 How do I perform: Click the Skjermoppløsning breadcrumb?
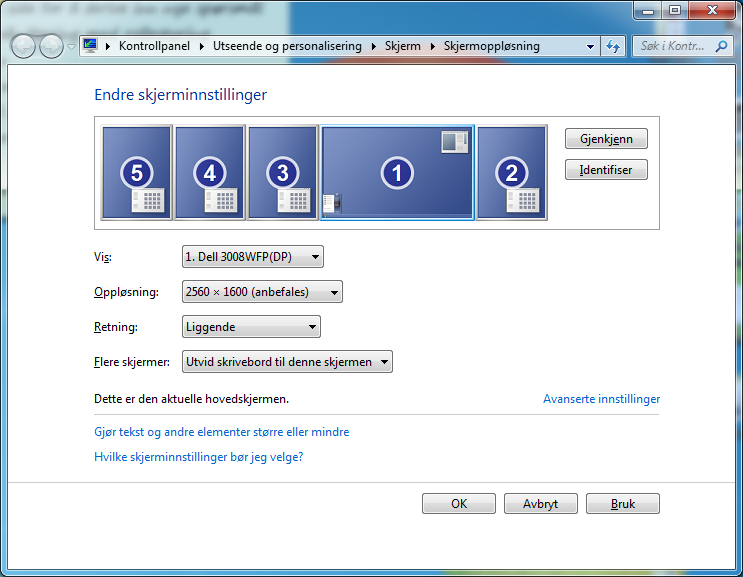[x=491, y=46]
